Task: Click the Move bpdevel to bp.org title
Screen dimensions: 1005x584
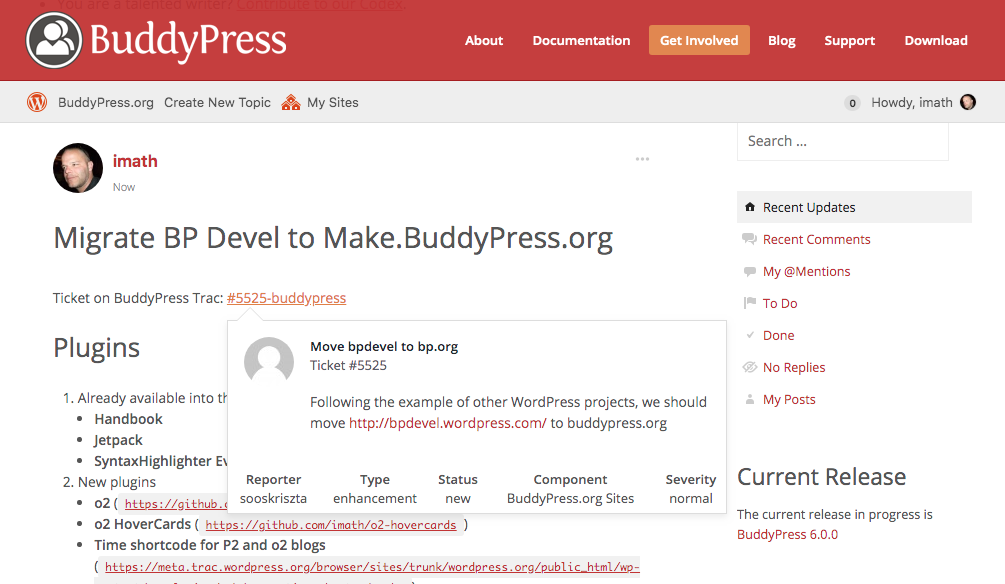Action: (384, 347)
